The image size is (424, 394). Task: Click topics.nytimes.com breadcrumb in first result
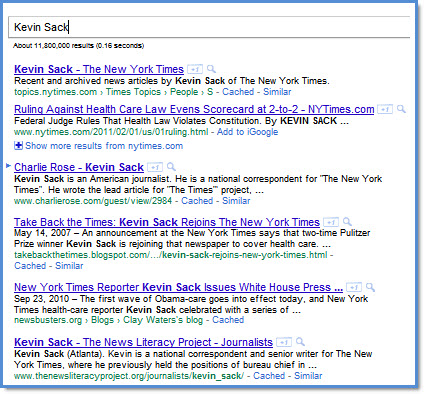pyautogui.click(x=55, y=92)
